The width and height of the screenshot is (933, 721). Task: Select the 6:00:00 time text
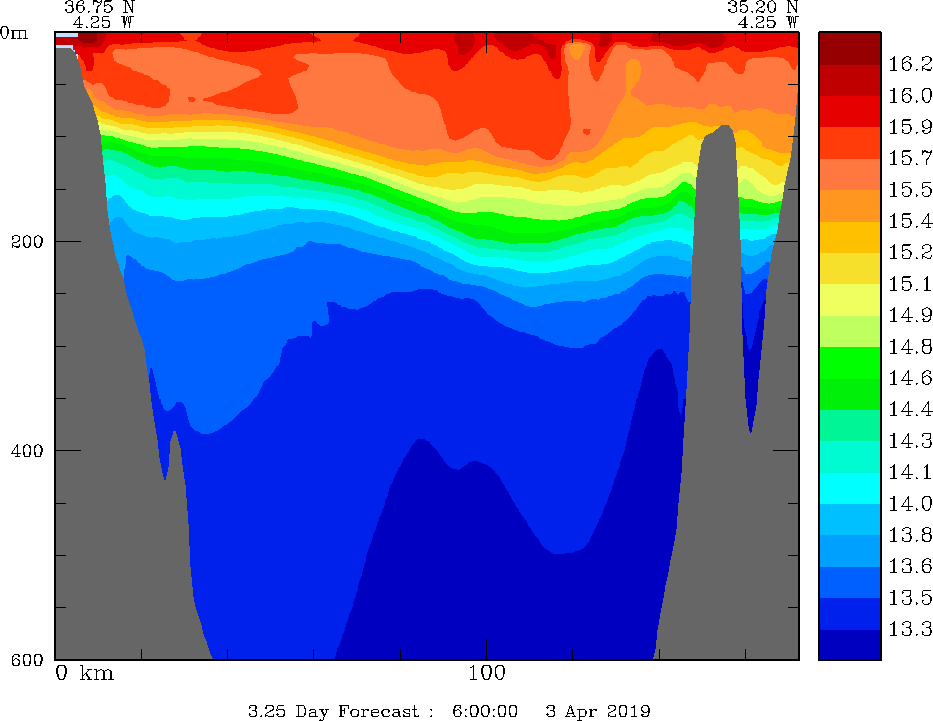tap(485, 711)
